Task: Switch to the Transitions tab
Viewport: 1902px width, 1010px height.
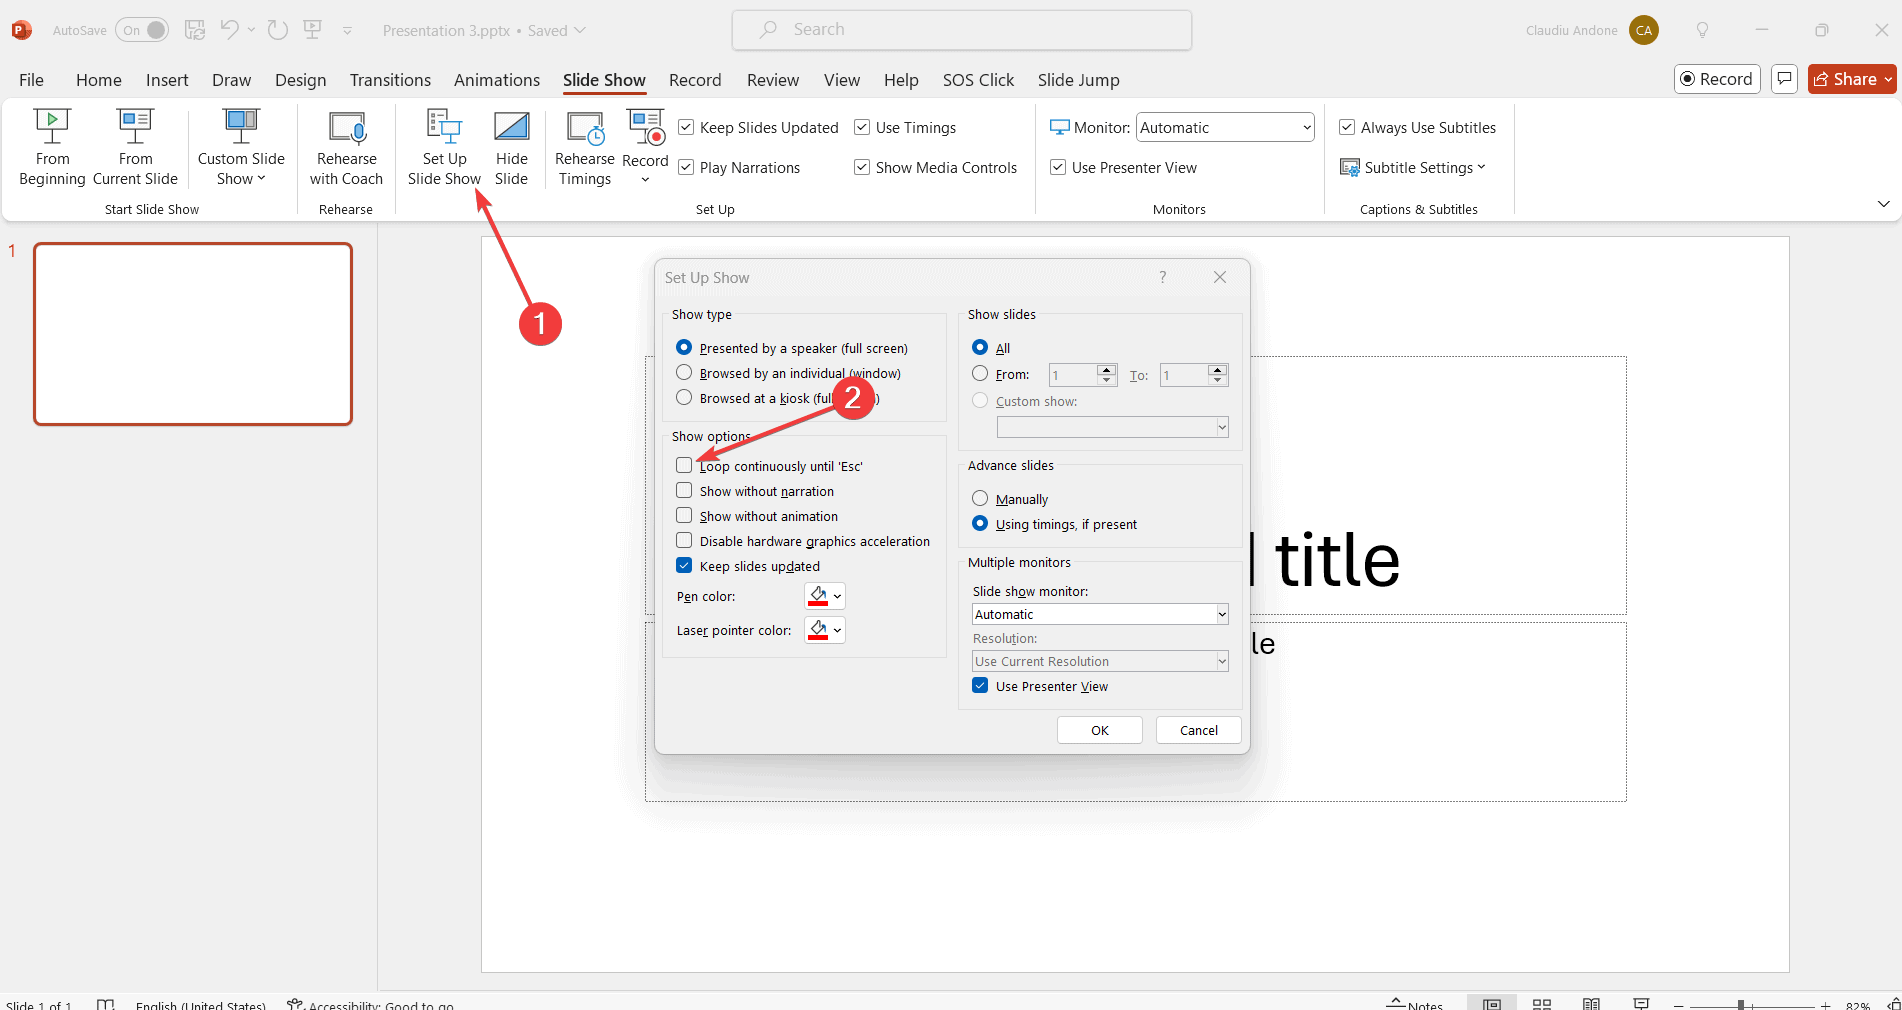Action: 390,80
